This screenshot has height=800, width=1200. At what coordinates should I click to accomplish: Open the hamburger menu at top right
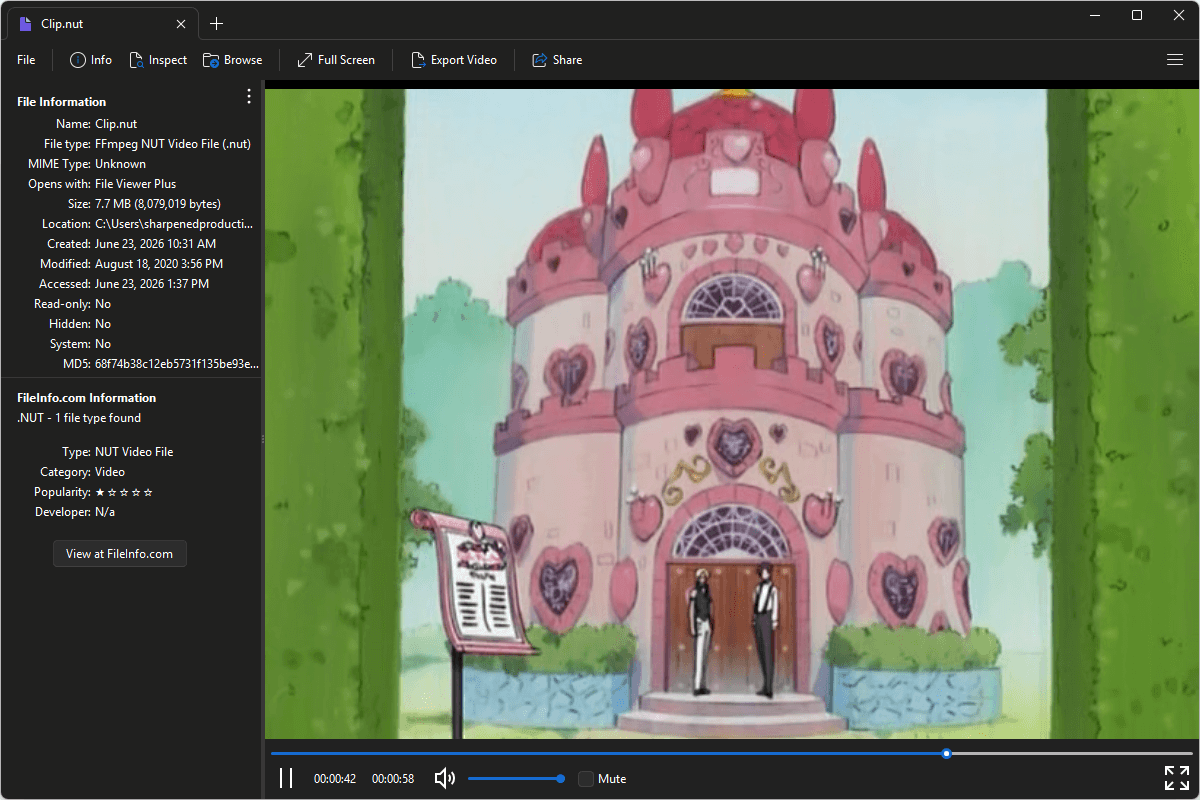click(x=1175, y=60)
